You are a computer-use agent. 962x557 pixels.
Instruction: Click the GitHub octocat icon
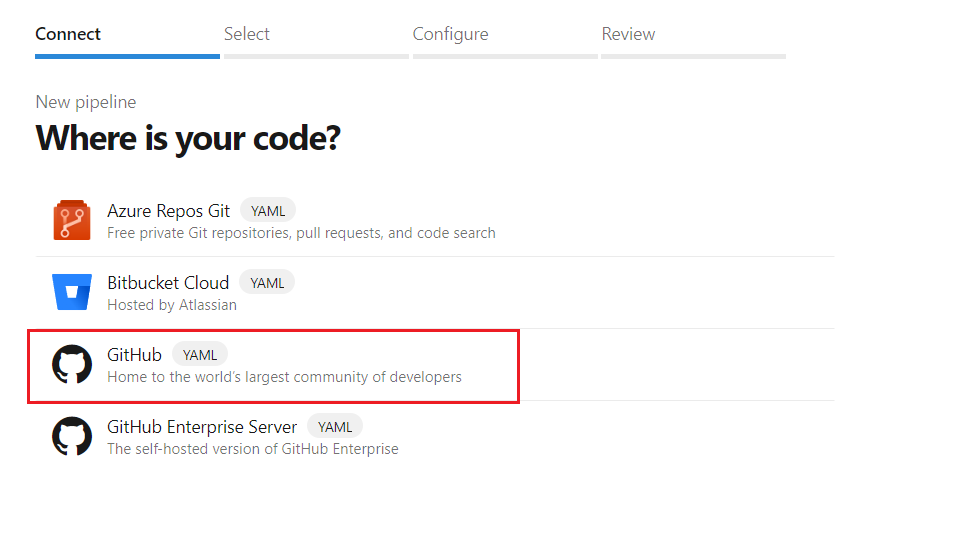click(72, 364)
